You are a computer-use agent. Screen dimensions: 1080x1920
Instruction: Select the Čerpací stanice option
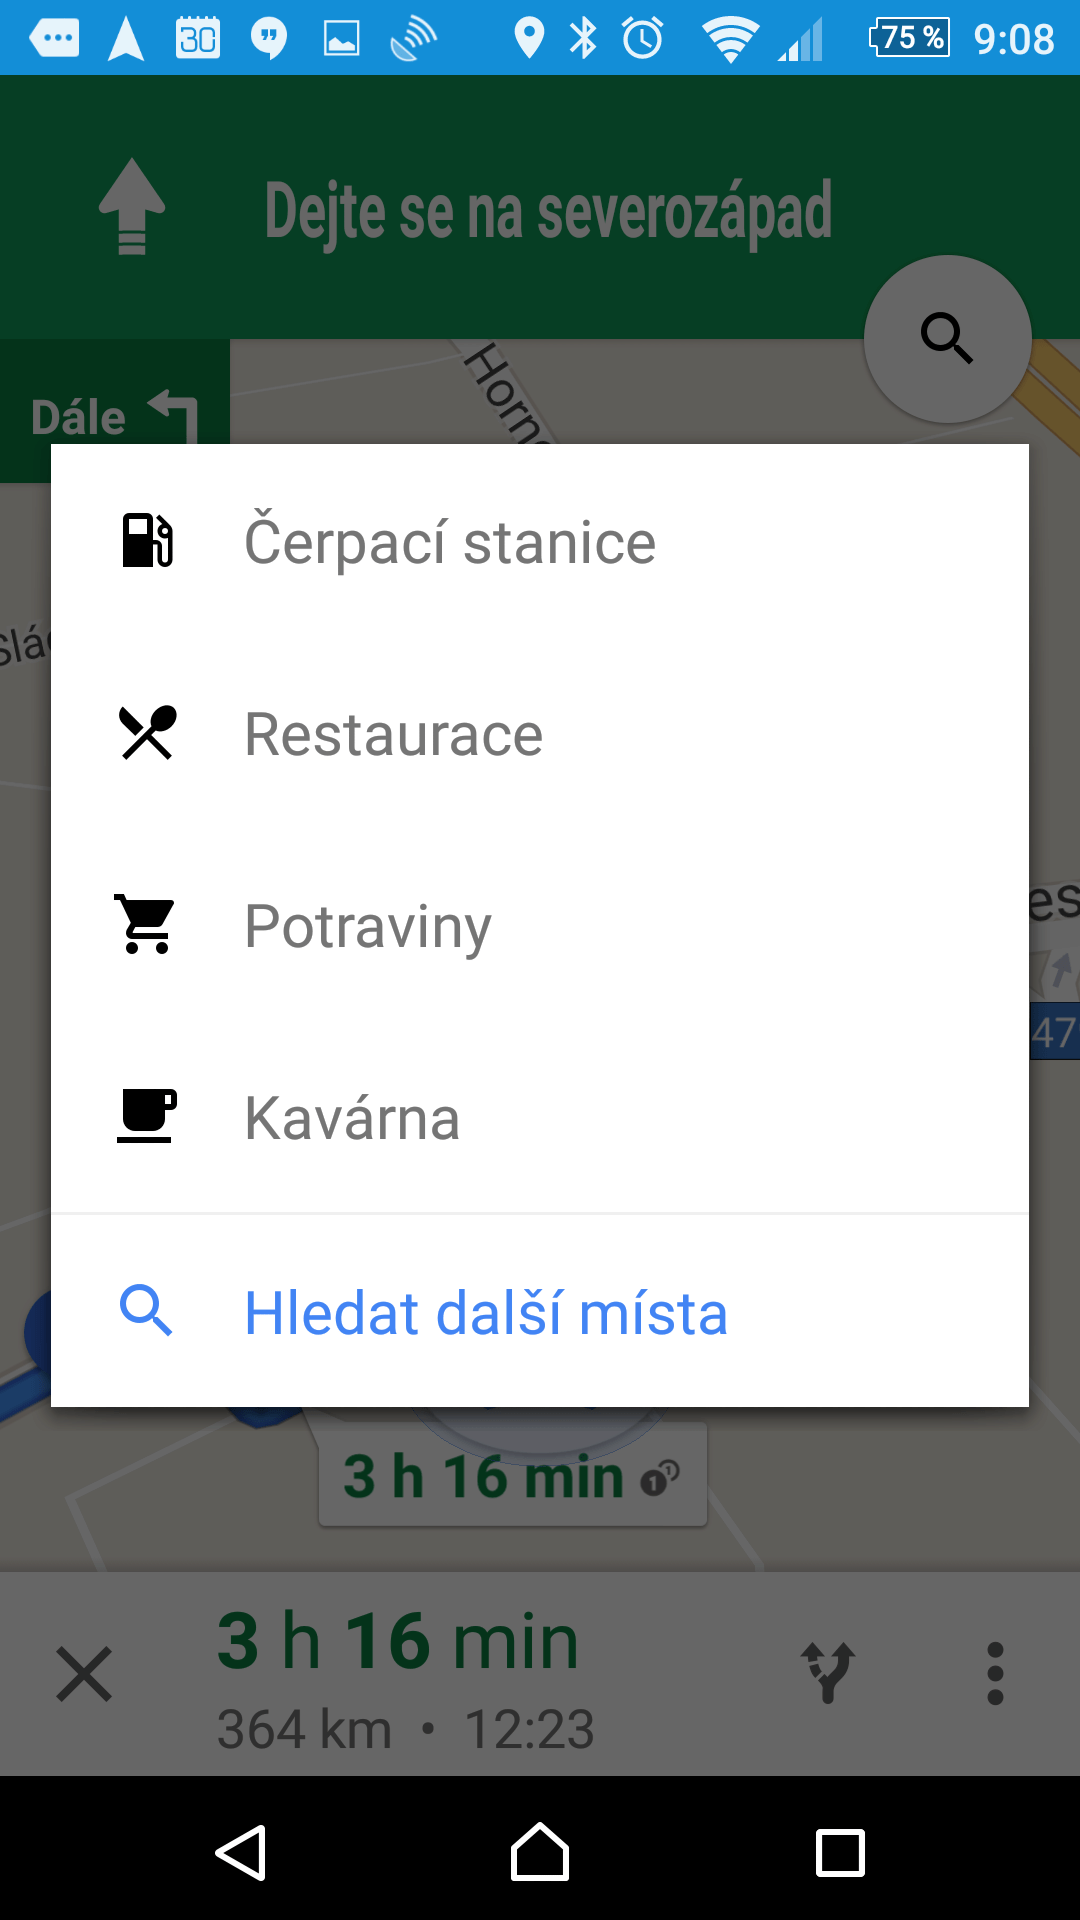(540, 541)
